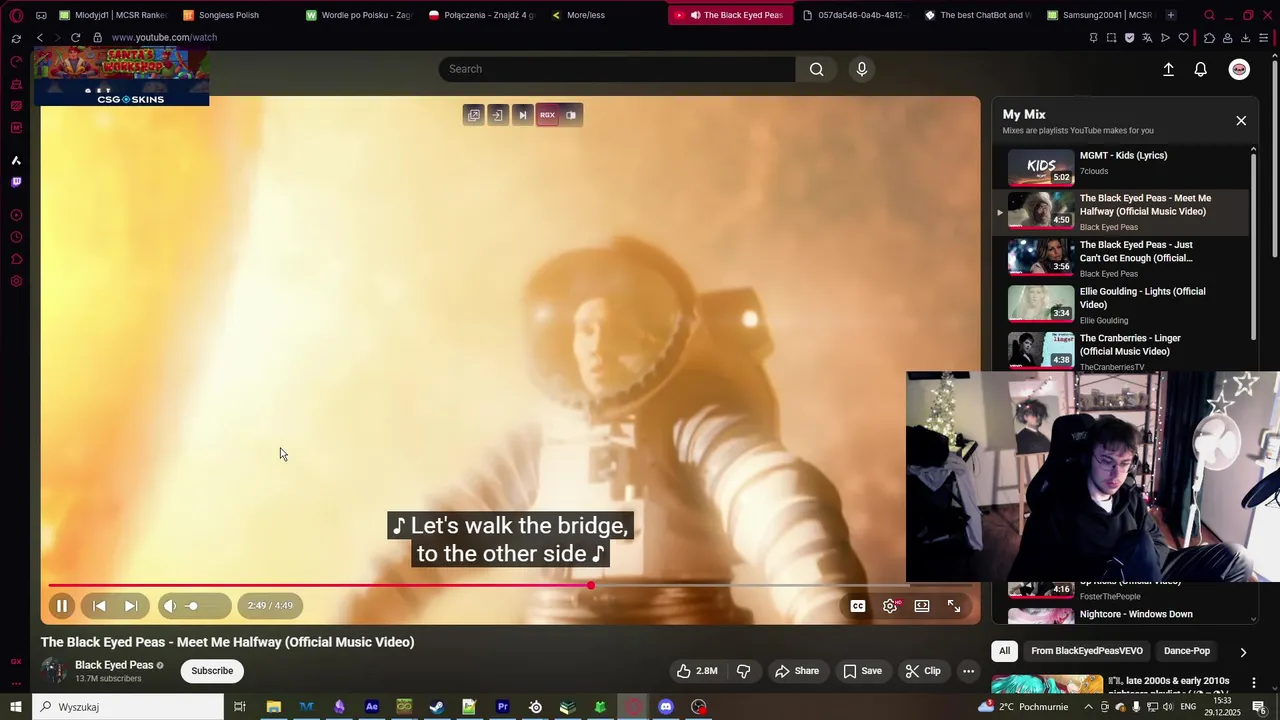Dislike the video
This screenshot has width=1280, height=720.
pyautogui.click(x=743, y=671)
